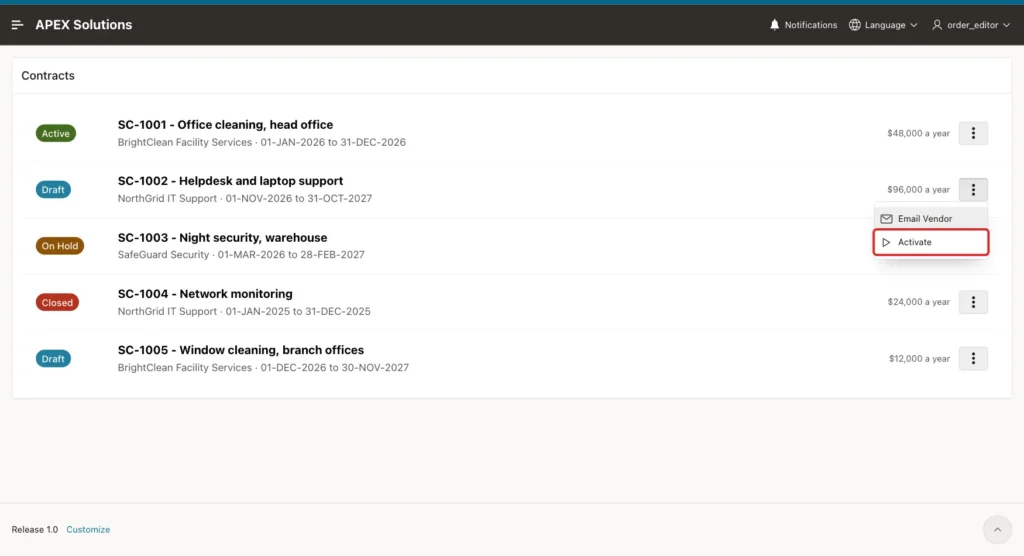Image resolution: width=1024 pixels, height=556 pixels.
Task: Select Activate in the context menu
Action: point(931,242)
